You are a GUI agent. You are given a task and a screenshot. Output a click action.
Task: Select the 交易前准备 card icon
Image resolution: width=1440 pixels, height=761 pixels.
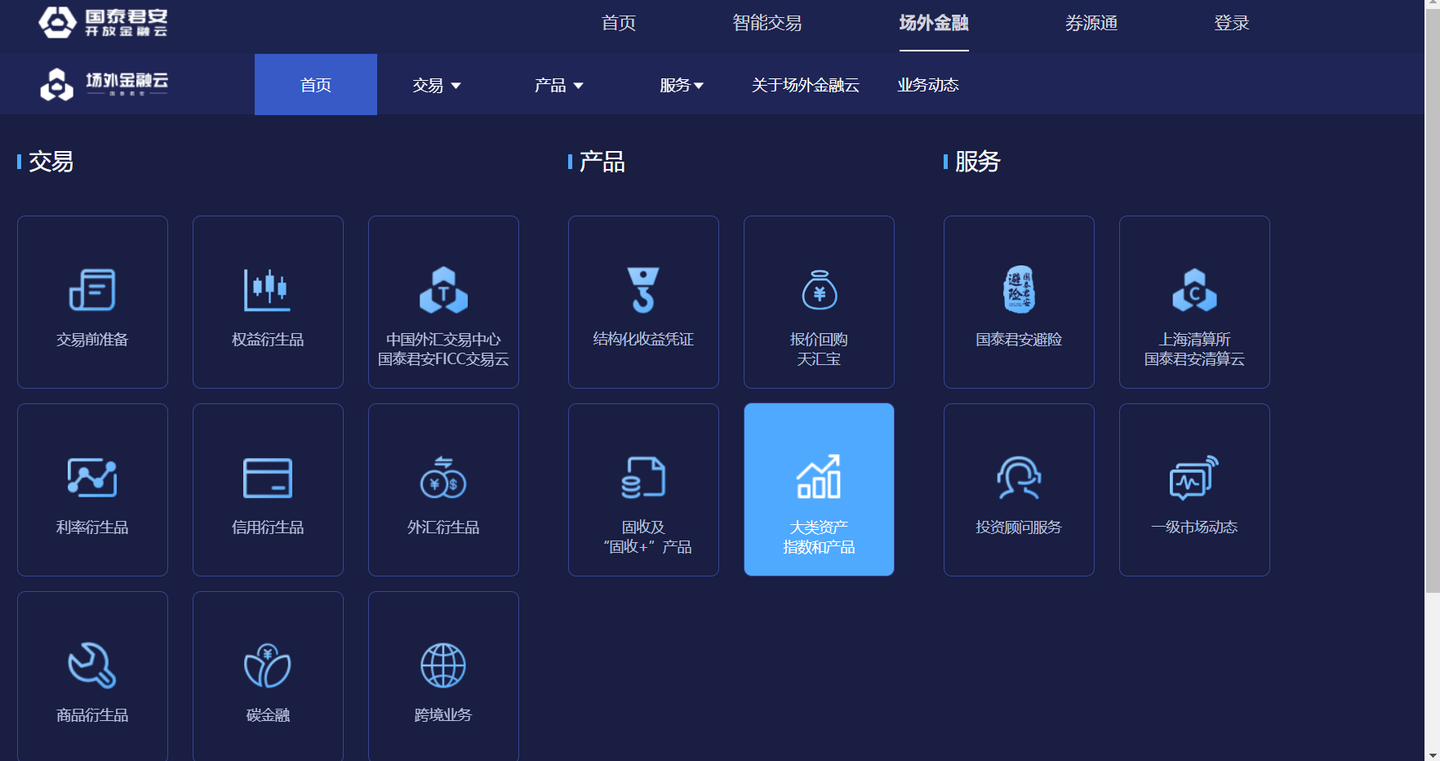click(x=92, y=290)
